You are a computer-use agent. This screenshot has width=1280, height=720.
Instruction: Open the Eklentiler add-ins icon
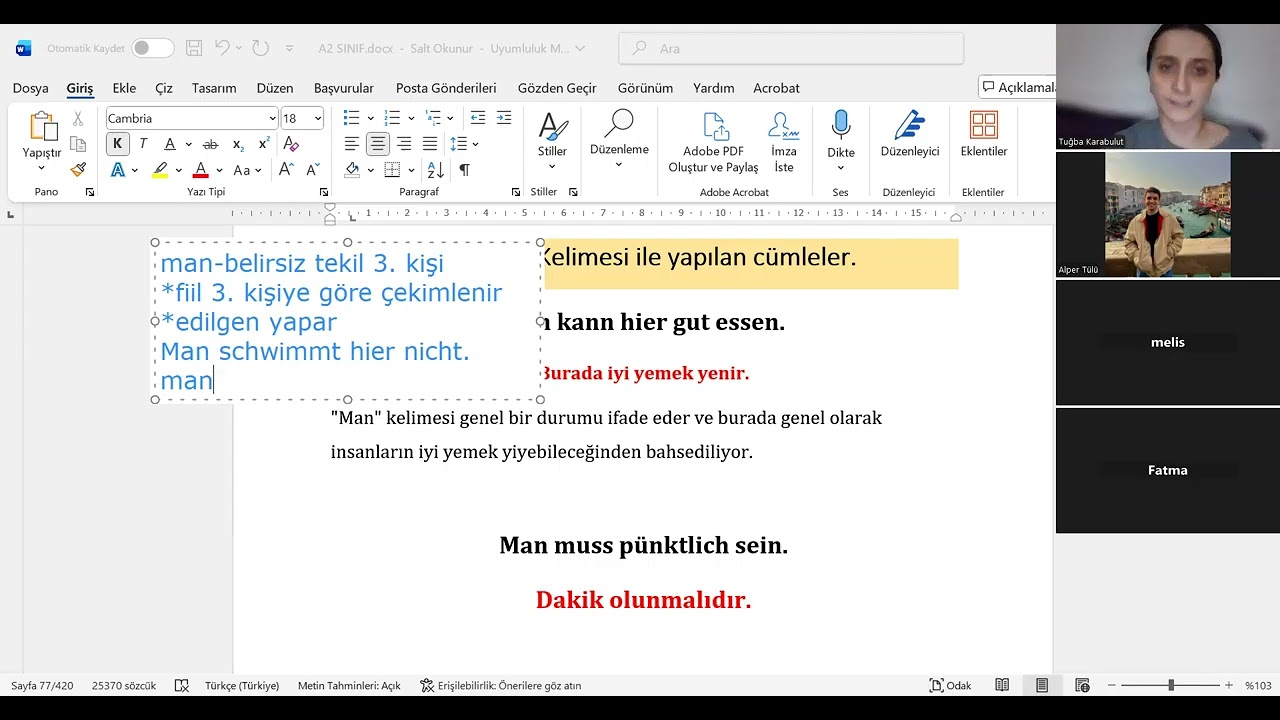[x=984, y=125]
